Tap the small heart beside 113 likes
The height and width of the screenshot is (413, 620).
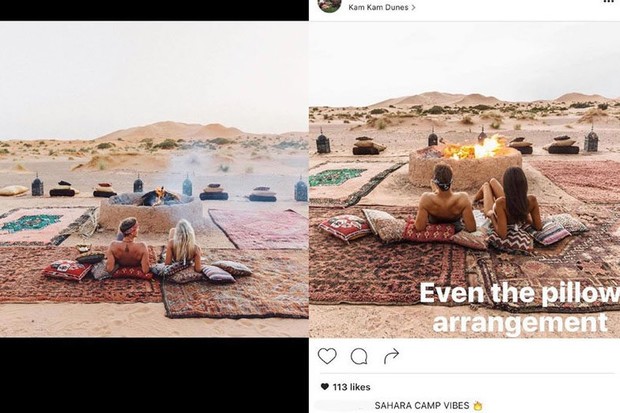point(325,386)
